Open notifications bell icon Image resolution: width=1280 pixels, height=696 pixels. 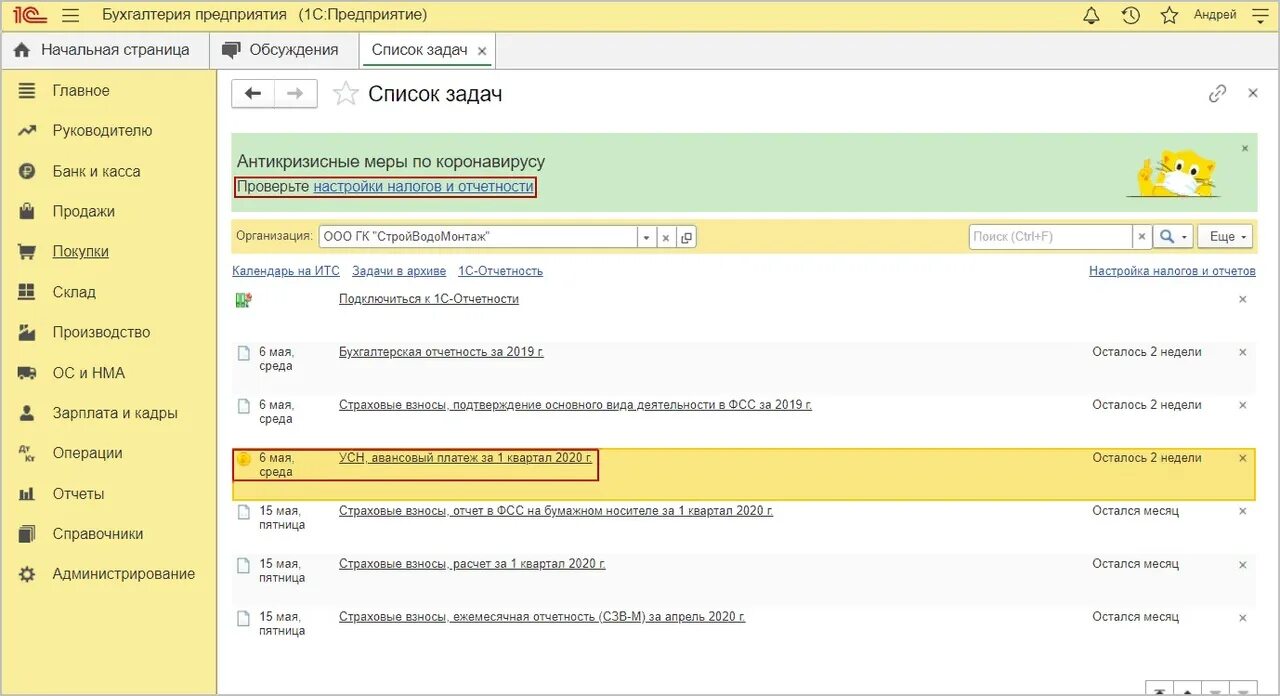tap(1092, 15)
